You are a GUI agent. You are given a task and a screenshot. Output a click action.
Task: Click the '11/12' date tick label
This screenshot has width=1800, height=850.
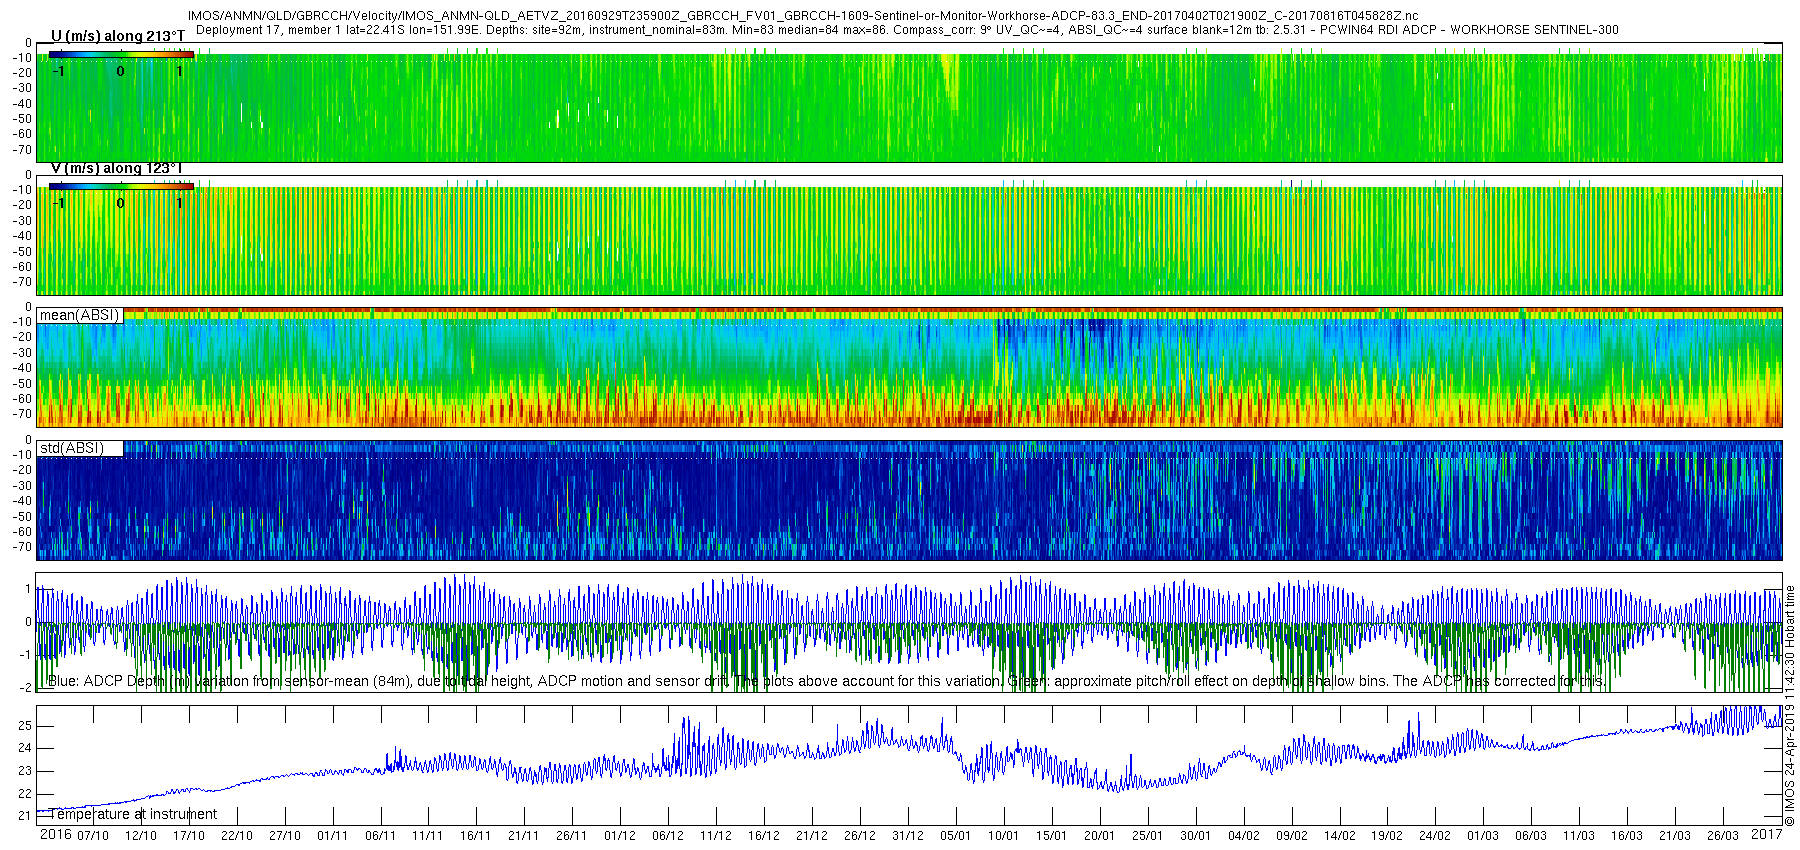point(716,836)
